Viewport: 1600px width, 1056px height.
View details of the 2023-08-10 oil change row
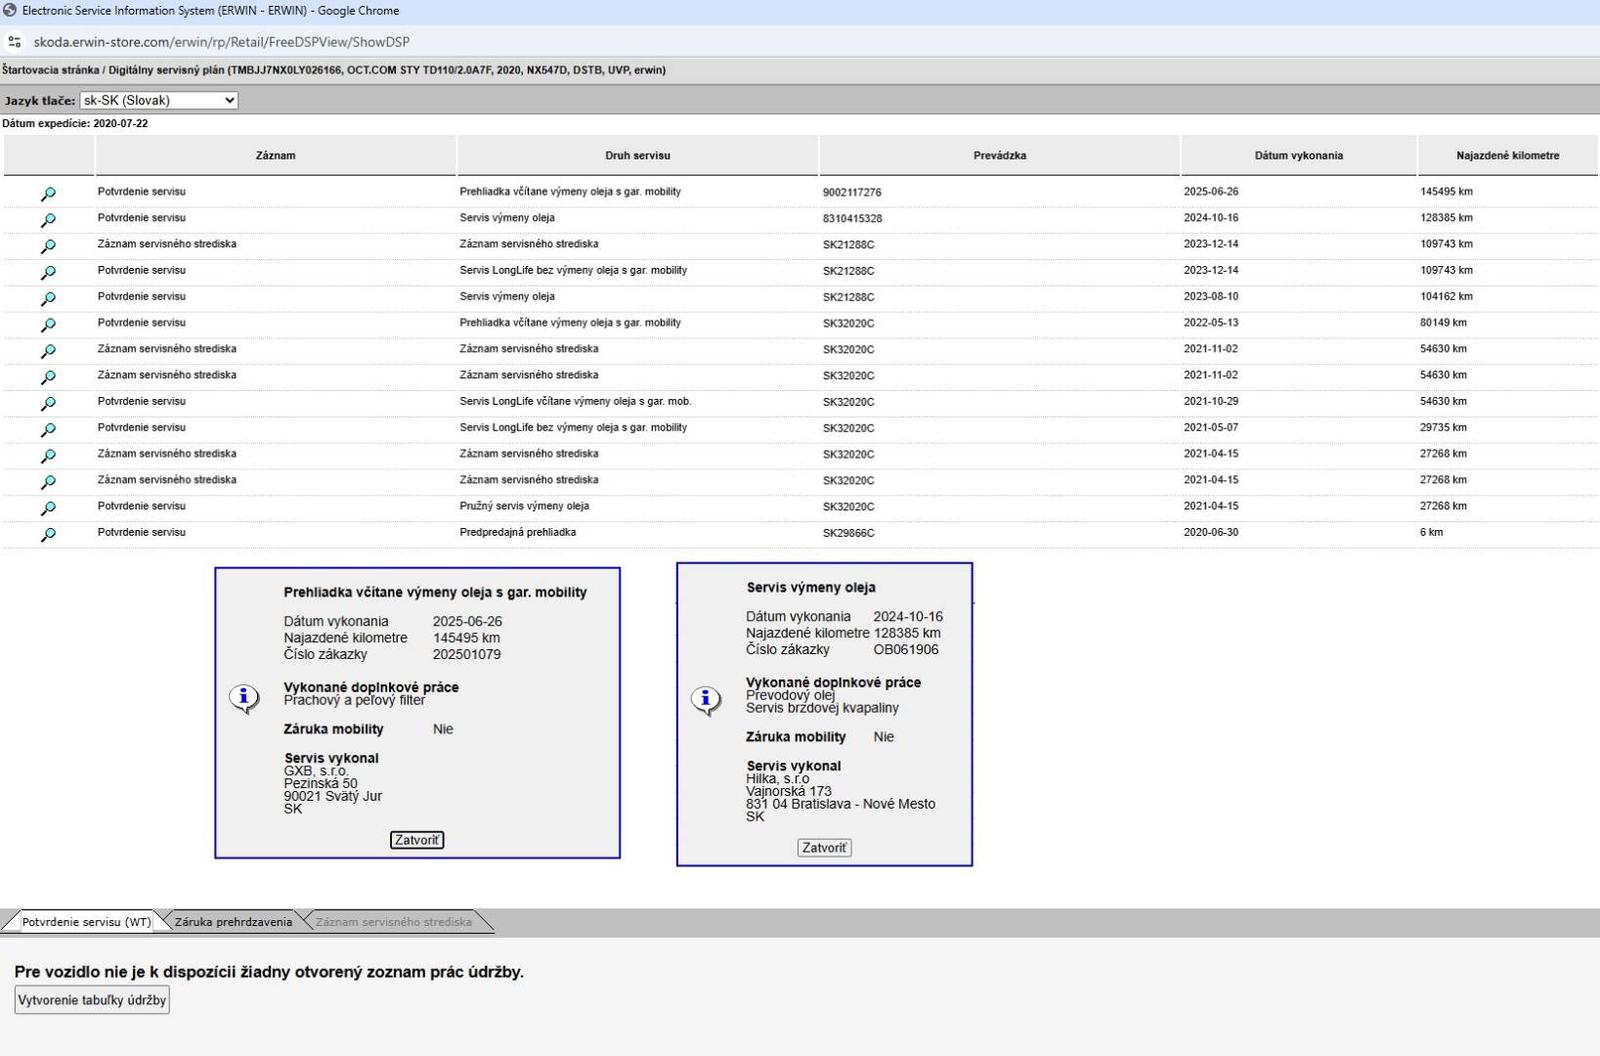pyautogui.click(x=48, y=298)
